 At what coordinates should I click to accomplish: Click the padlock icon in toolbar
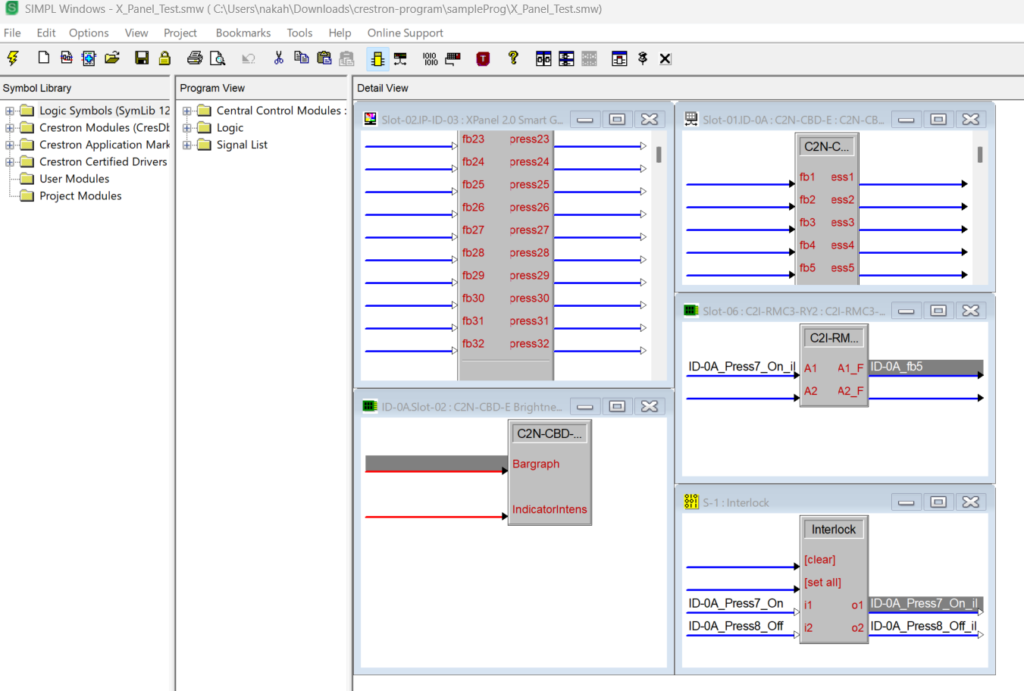tap(163, 58)
